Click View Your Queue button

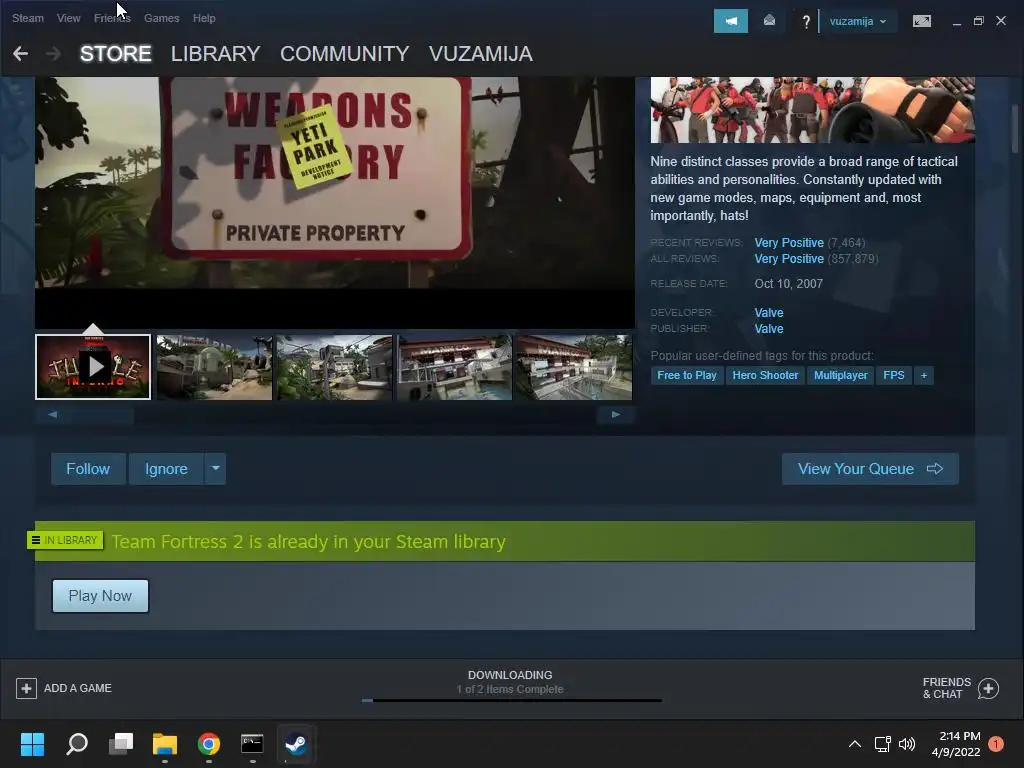[870, 468]
